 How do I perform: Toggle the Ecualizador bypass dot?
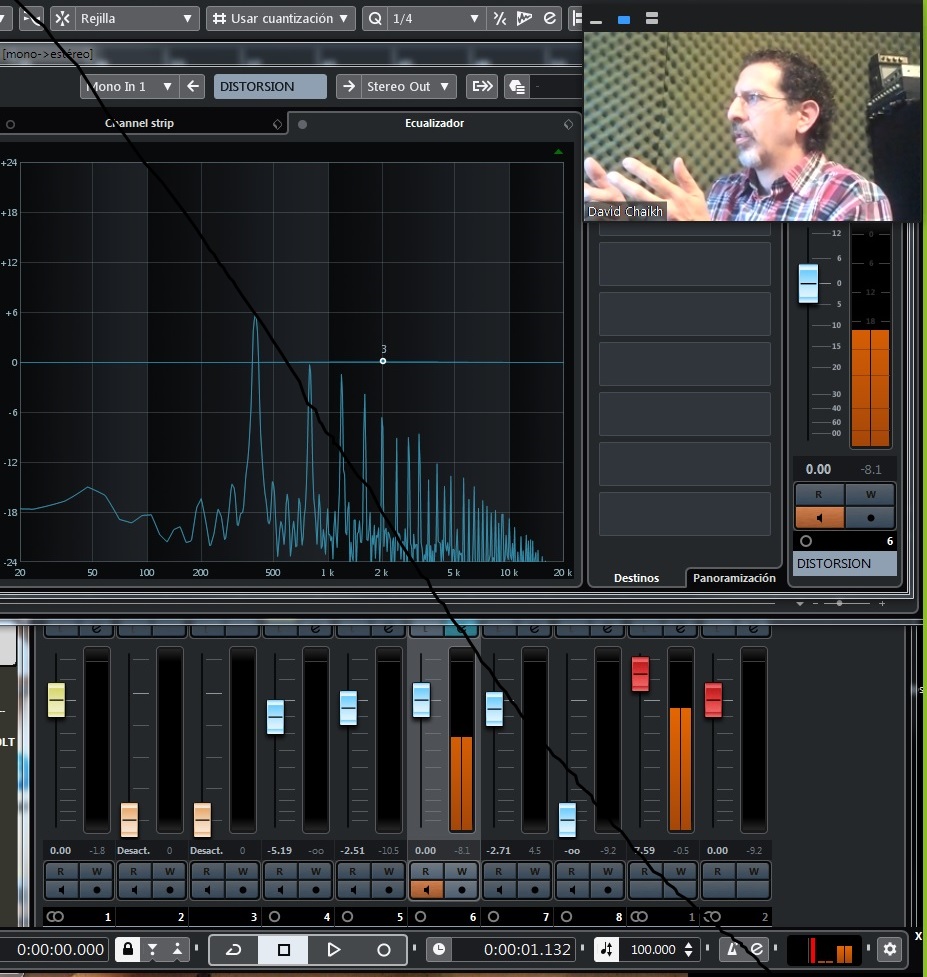point(302,124)
